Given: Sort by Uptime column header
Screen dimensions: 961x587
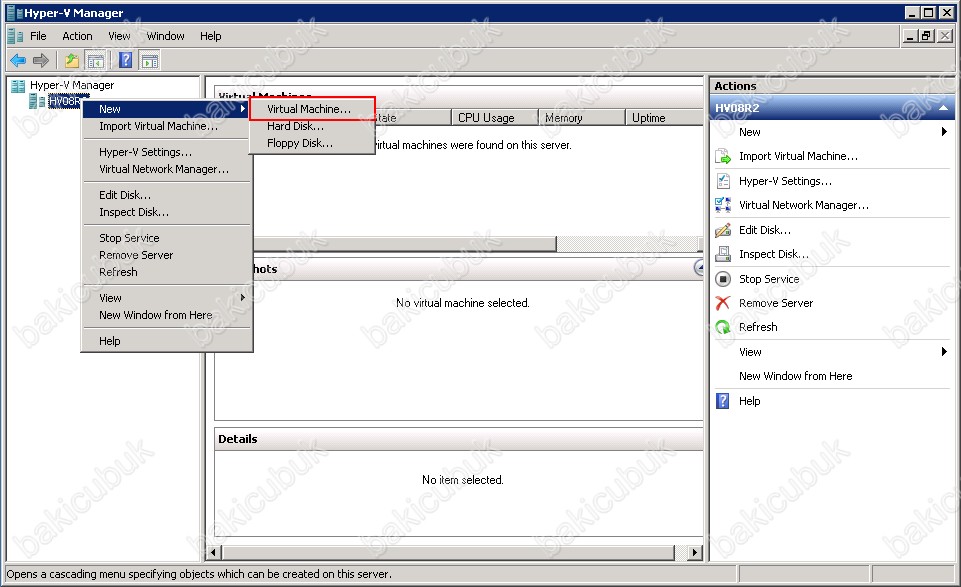Looking at the screenshot, I should click(x=664, y=118).
